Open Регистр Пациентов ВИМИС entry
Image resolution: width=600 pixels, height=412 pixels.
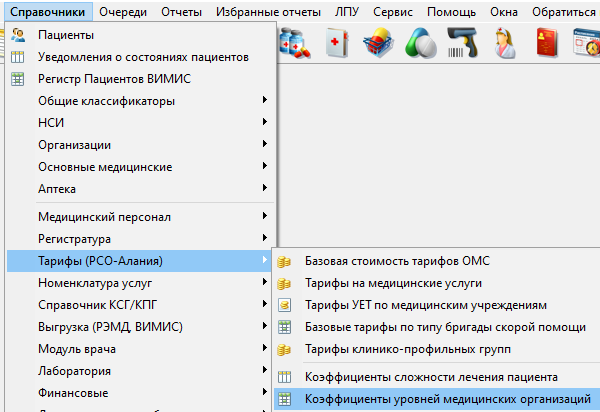(x=113, y=79)
